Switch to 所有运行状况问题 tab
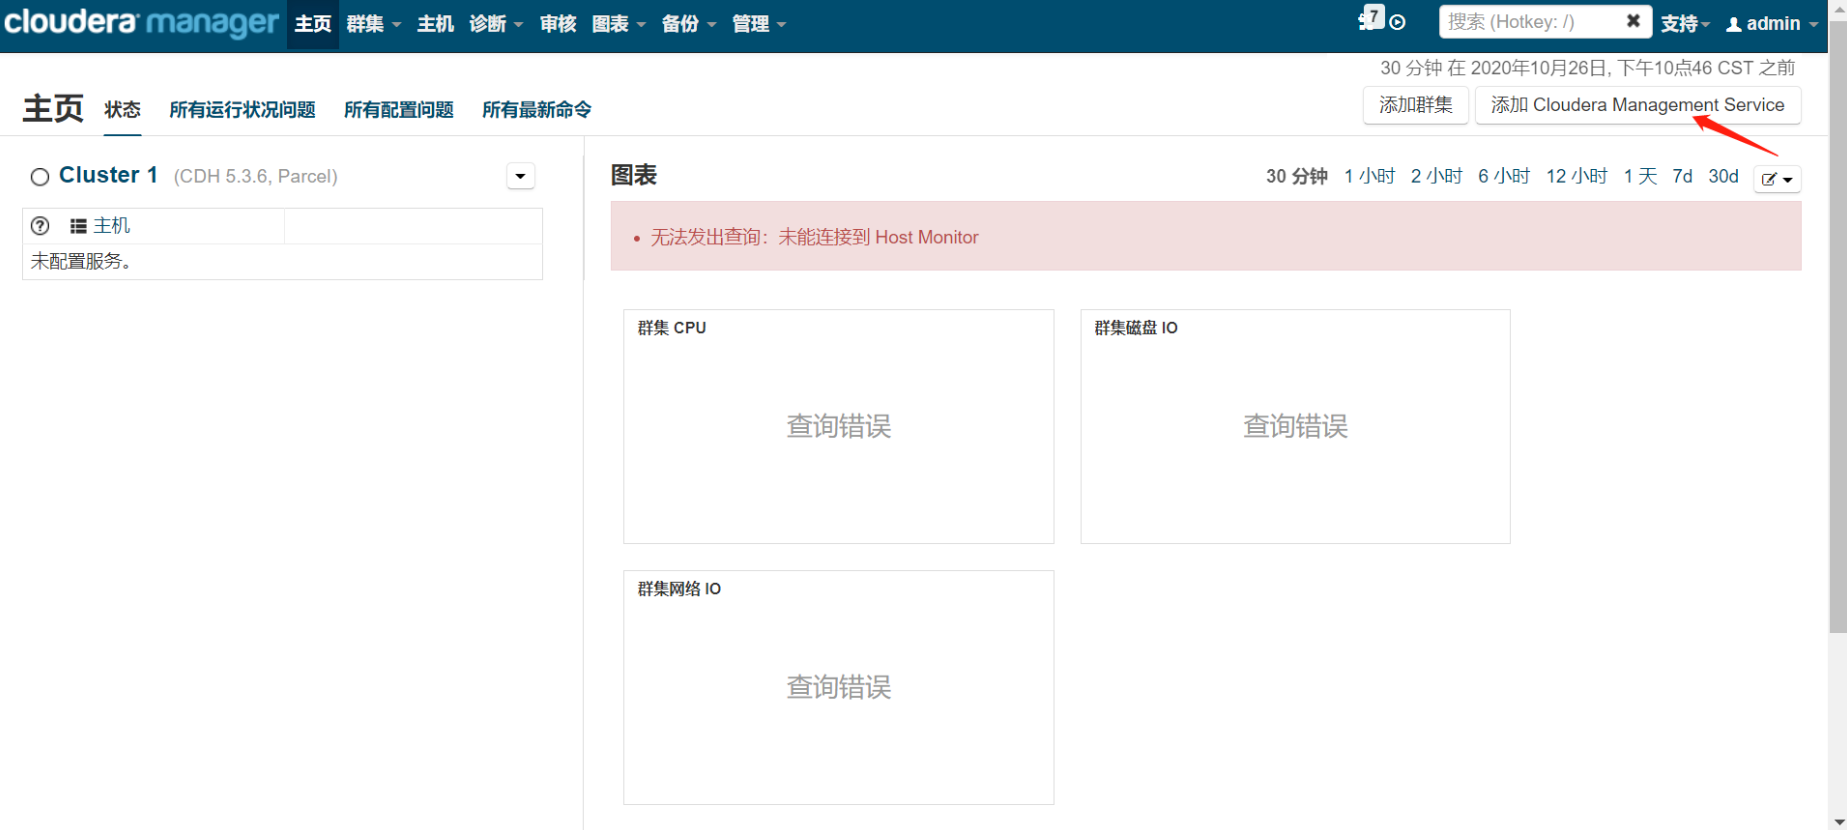The image size is (1847, 830). coord(243,110)
